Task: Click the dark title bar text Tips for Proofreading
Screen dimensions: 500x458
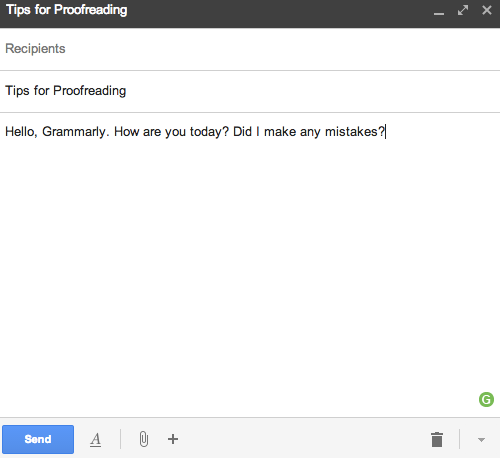Action: click(x=67, y=10)
